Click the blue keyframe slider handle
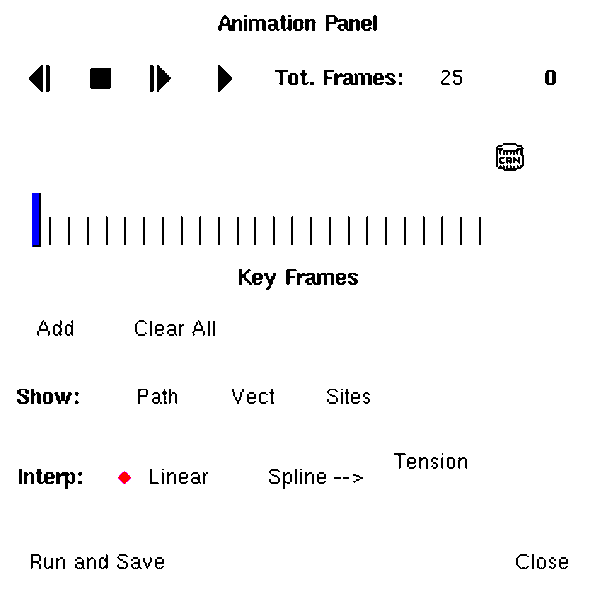This screenshot has height=600, width=595. 36,220
